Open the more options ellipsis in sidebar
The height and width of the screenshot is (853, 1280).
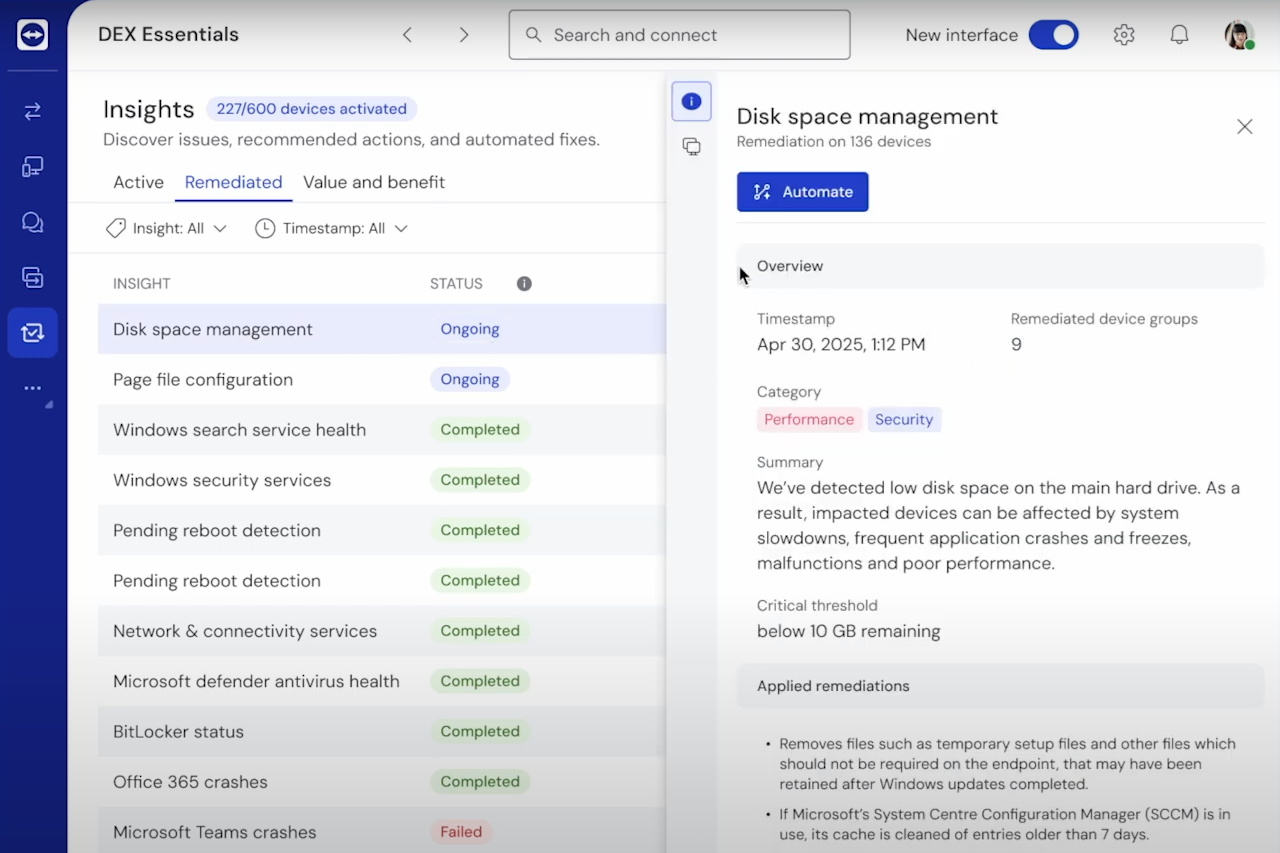click(x=32, y=388)
